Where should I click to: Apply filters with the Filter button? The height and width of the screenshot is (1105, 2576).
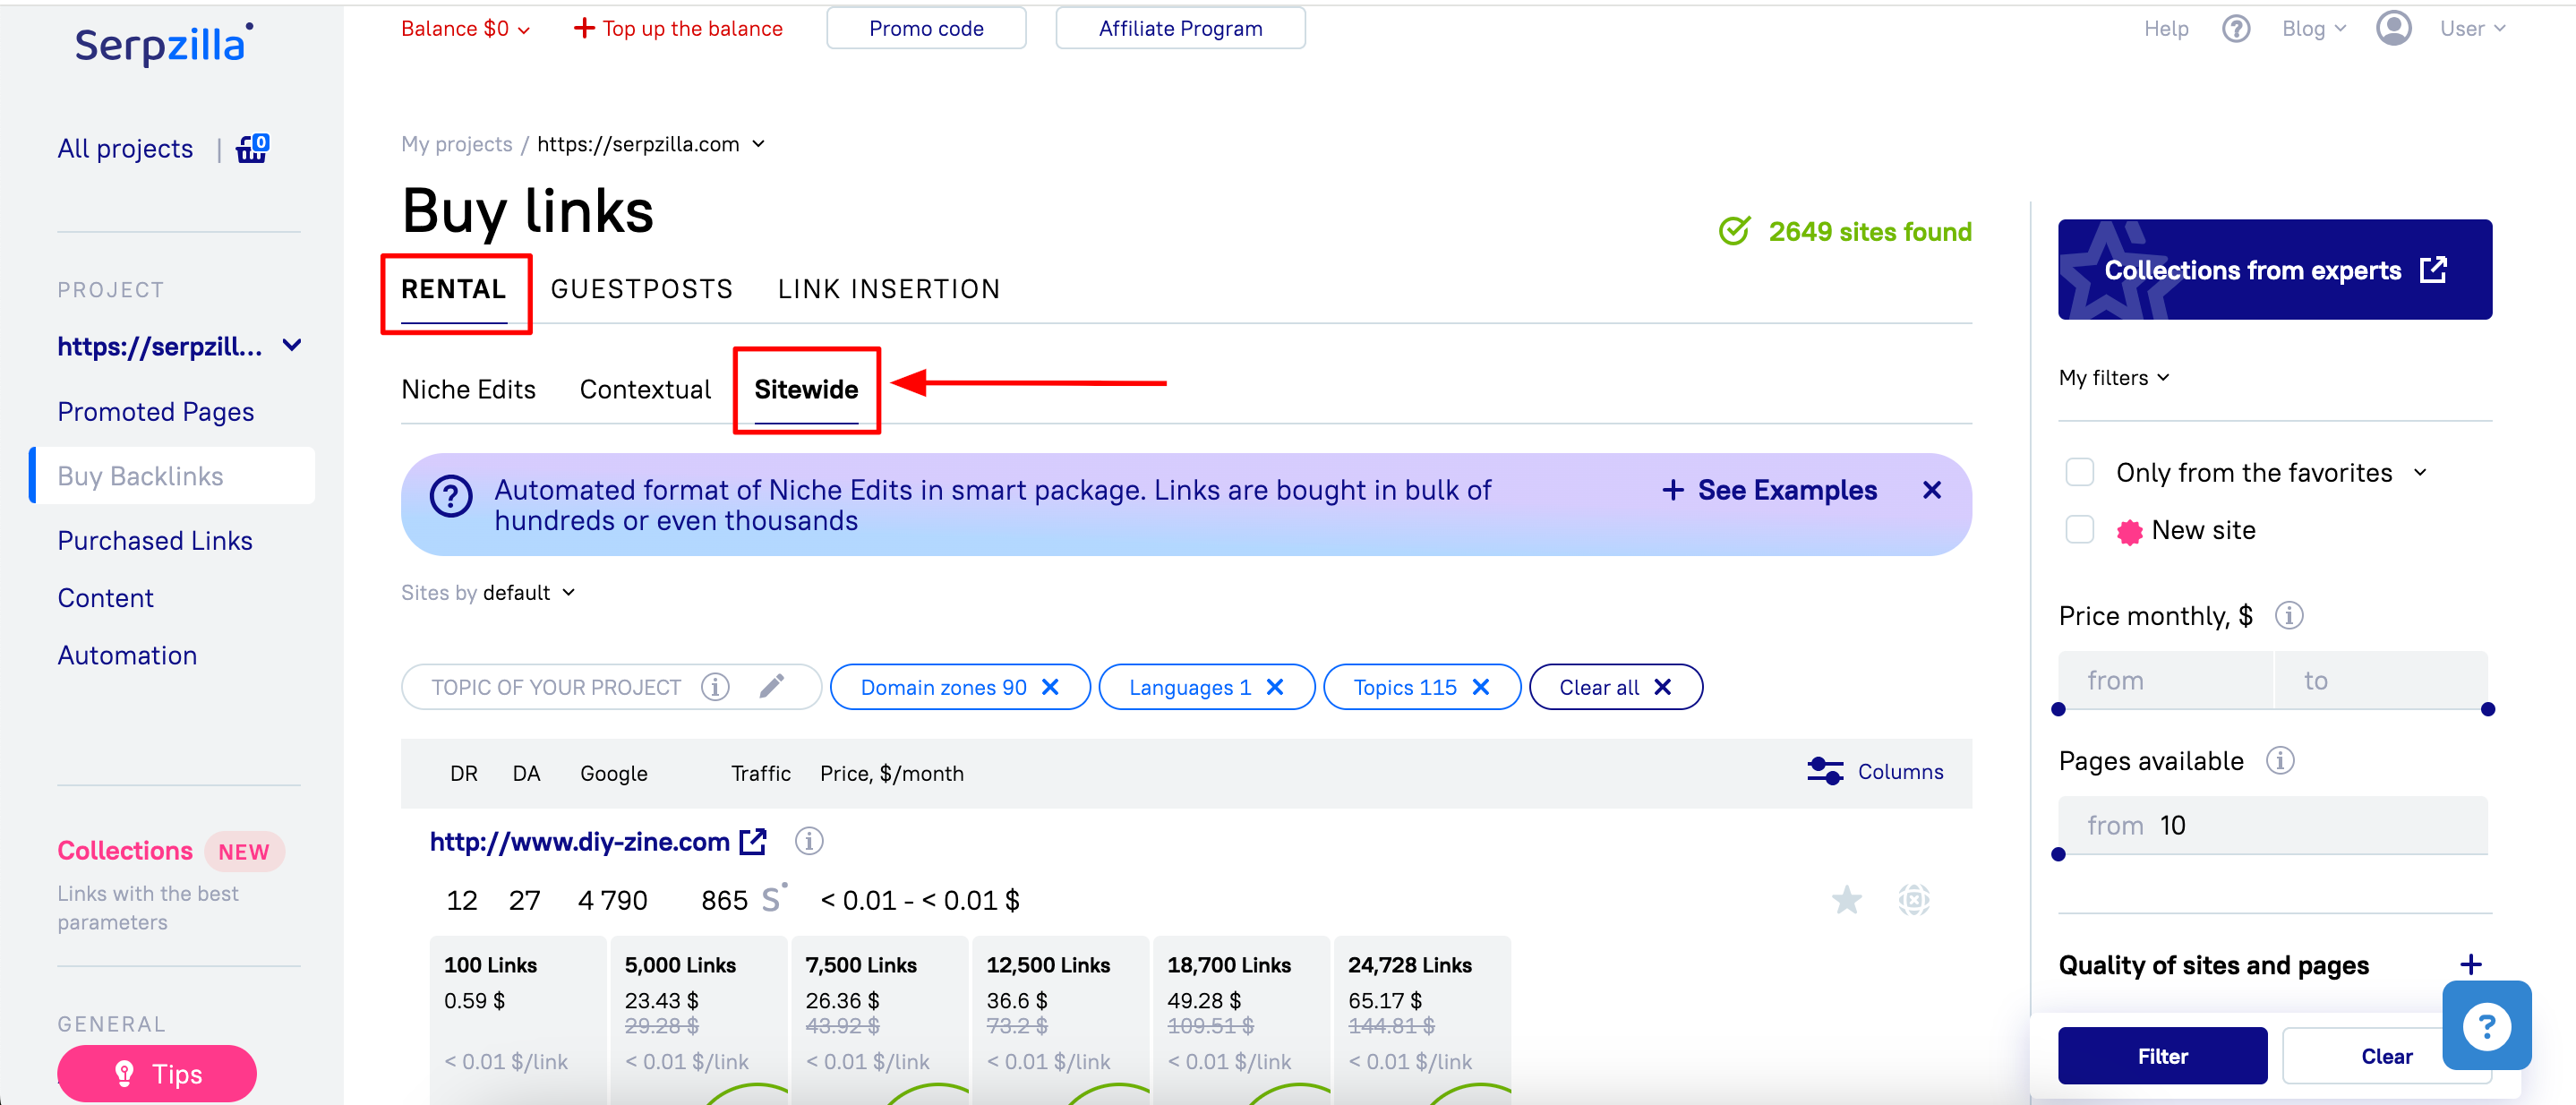(x=2162, y=1055)
